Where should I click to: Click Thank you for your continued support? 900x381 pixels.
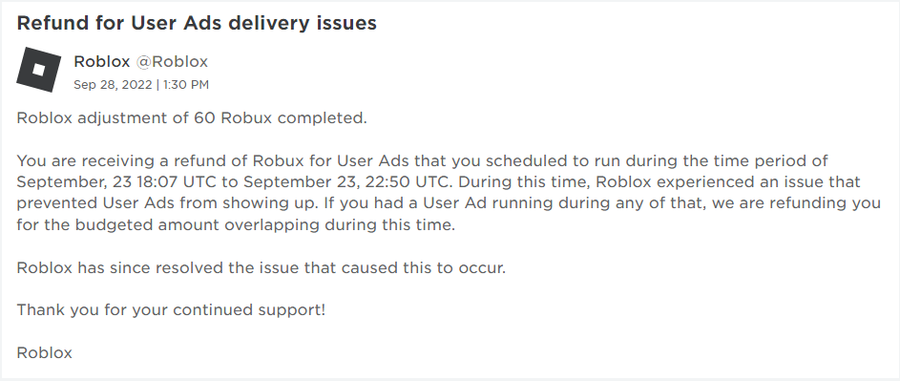tap(171, 310)
